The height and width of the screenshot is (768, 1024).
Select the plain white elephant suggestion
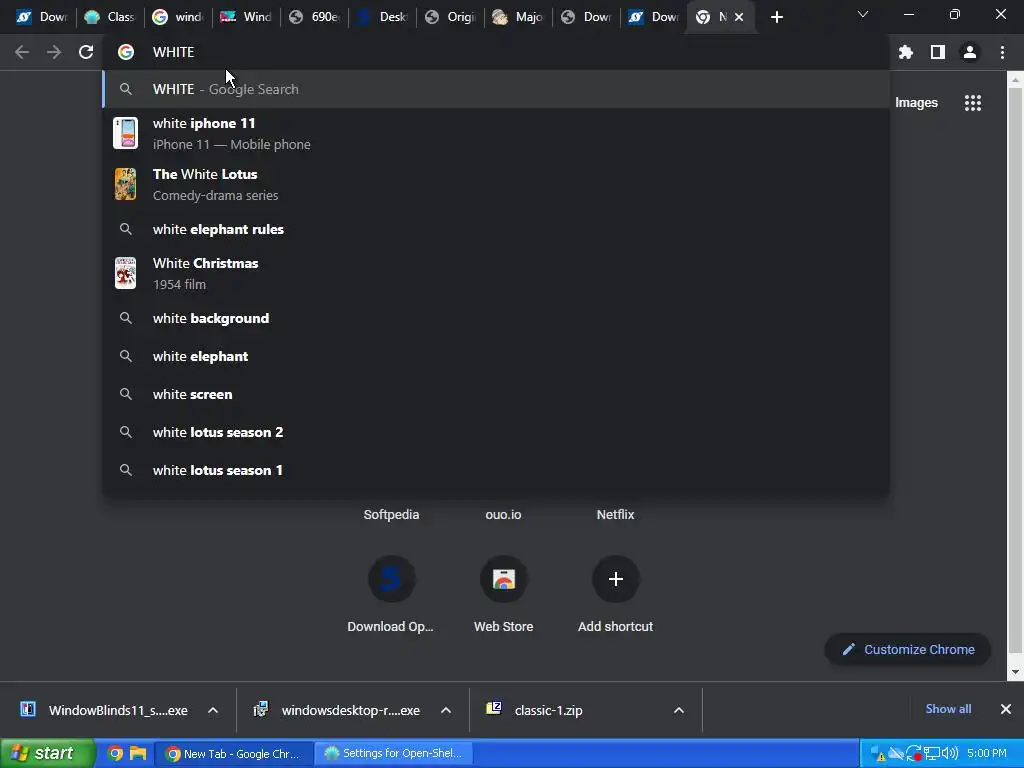[496, 356]
